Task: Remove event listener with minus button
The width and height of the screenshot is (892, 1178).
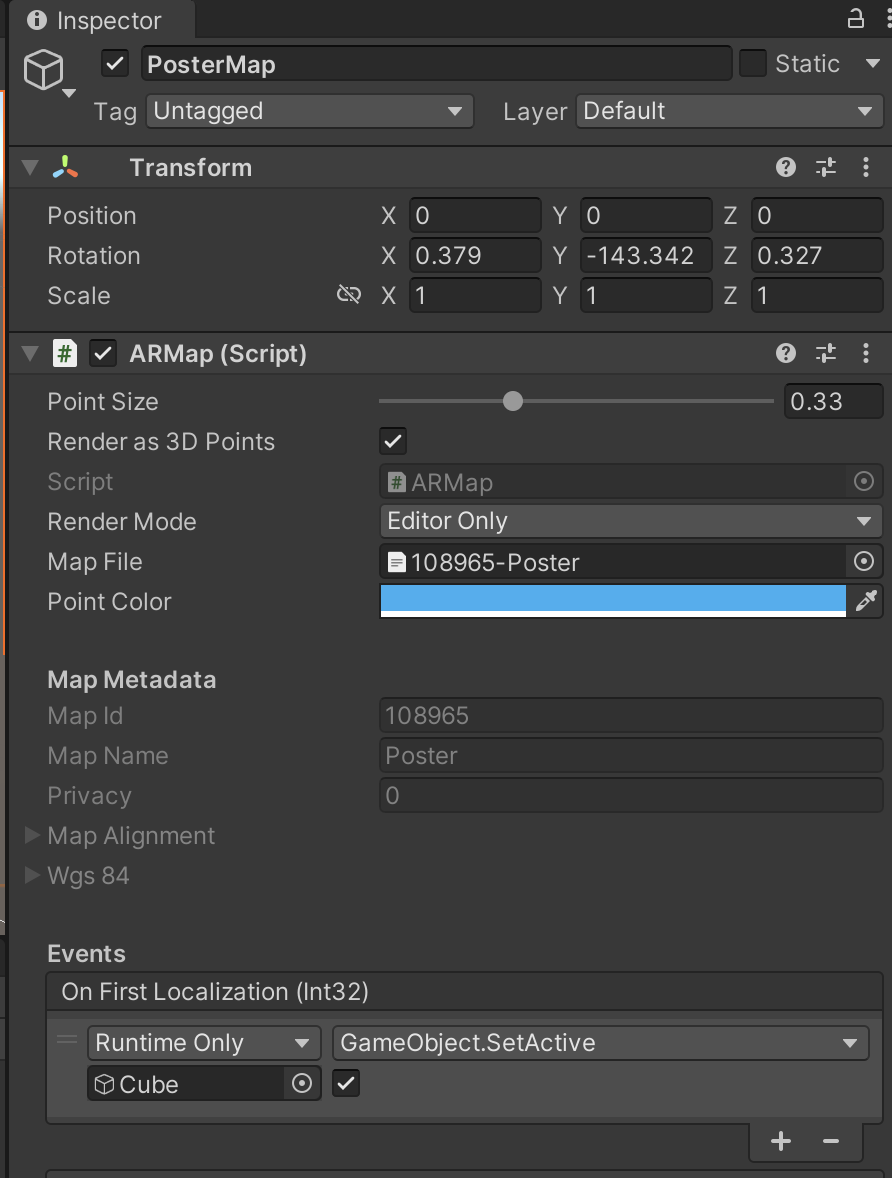Action: [x=830, y=1141]
